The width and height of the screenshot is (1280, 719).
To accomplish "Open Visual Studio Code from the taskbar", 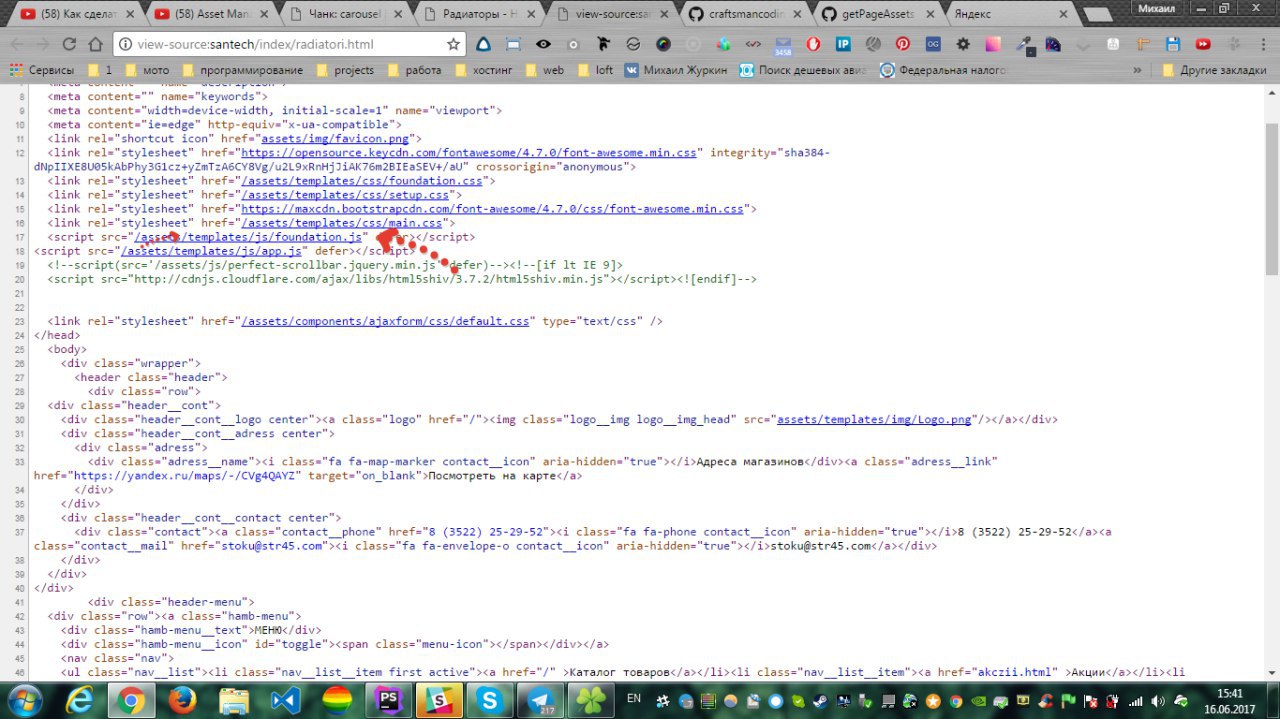I will pos(285,699).
